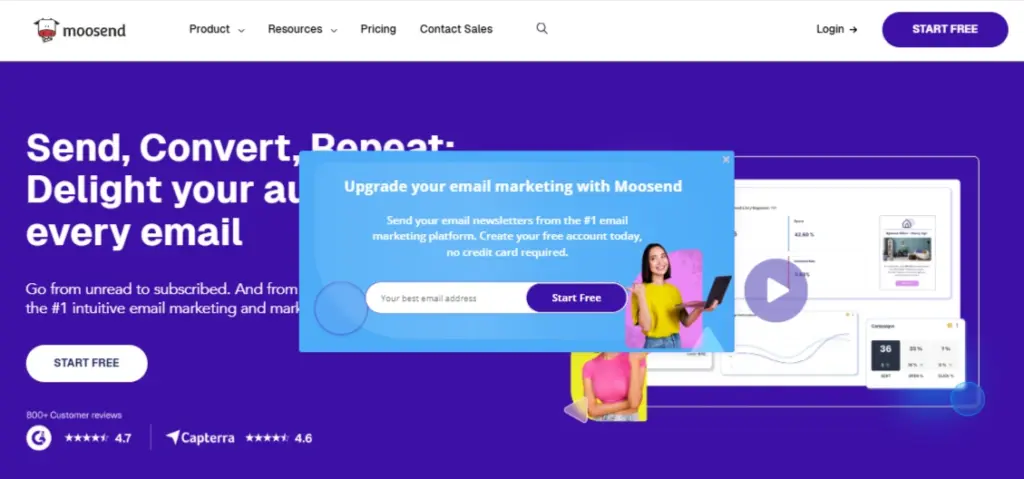Click the Capterra logo
Viewport: 1024px width, 479px height.
200,438
